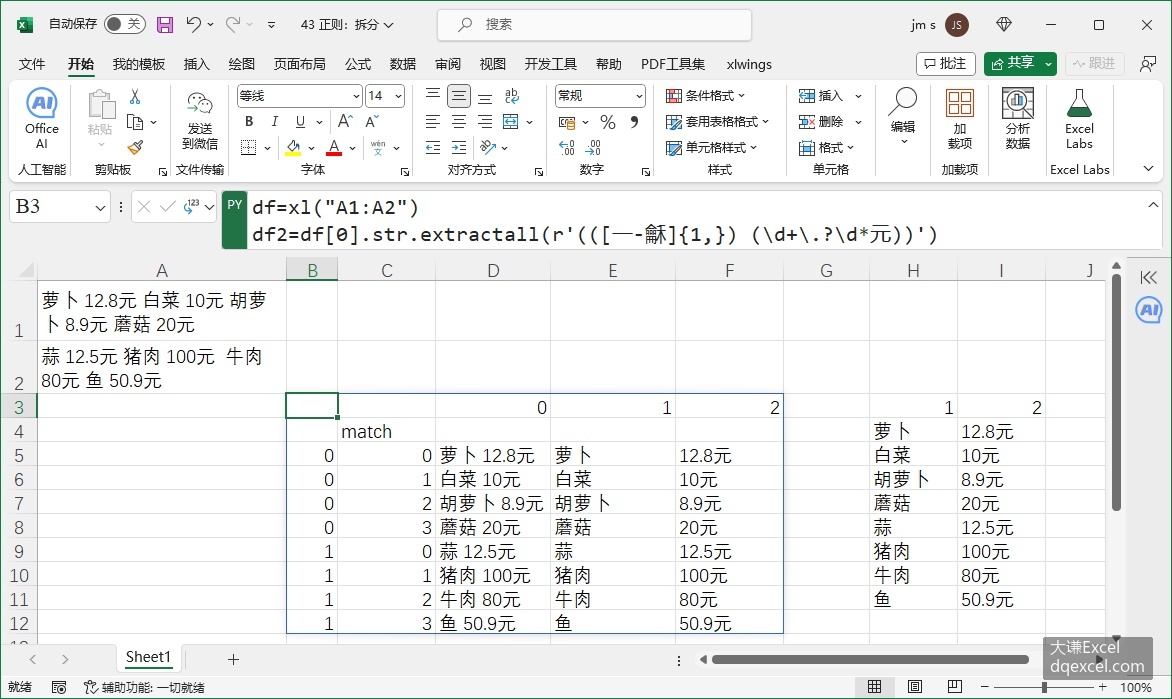Align cell text to the right

485,121
